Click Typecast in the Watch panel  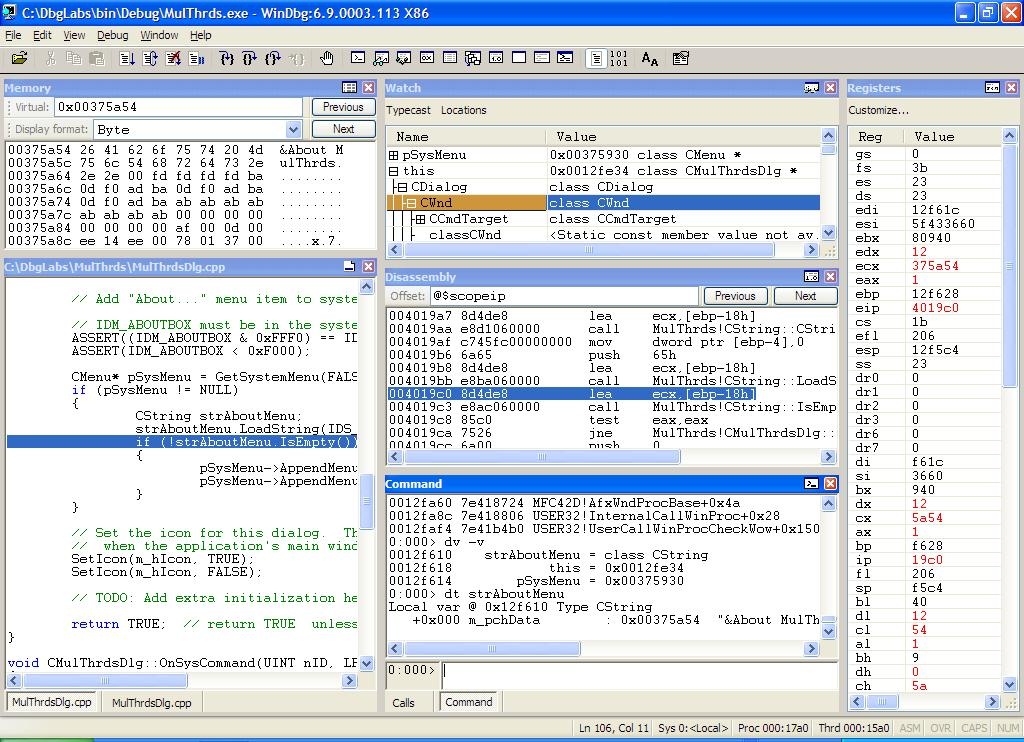click(x=408, y=110)
